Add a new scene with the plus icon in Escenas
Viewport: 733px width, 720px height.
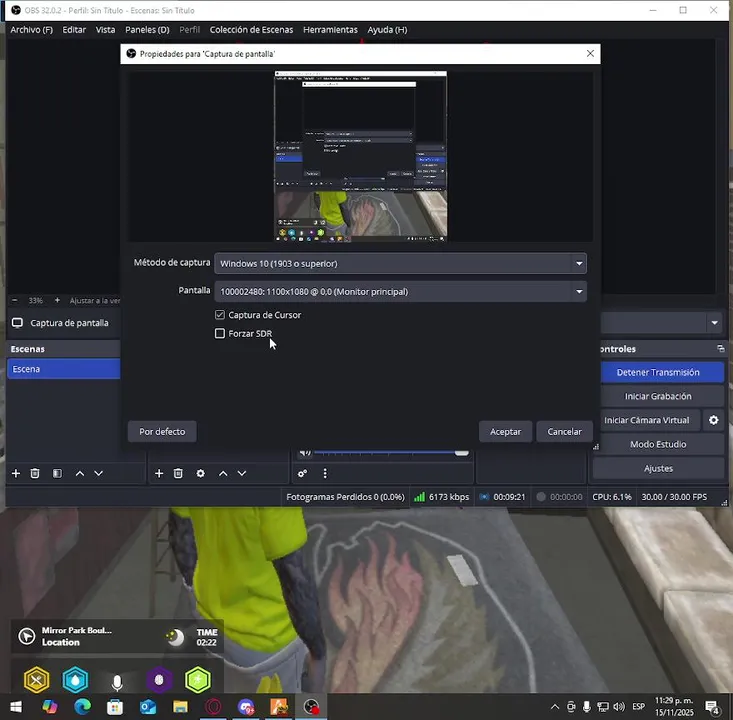[16, 474]
